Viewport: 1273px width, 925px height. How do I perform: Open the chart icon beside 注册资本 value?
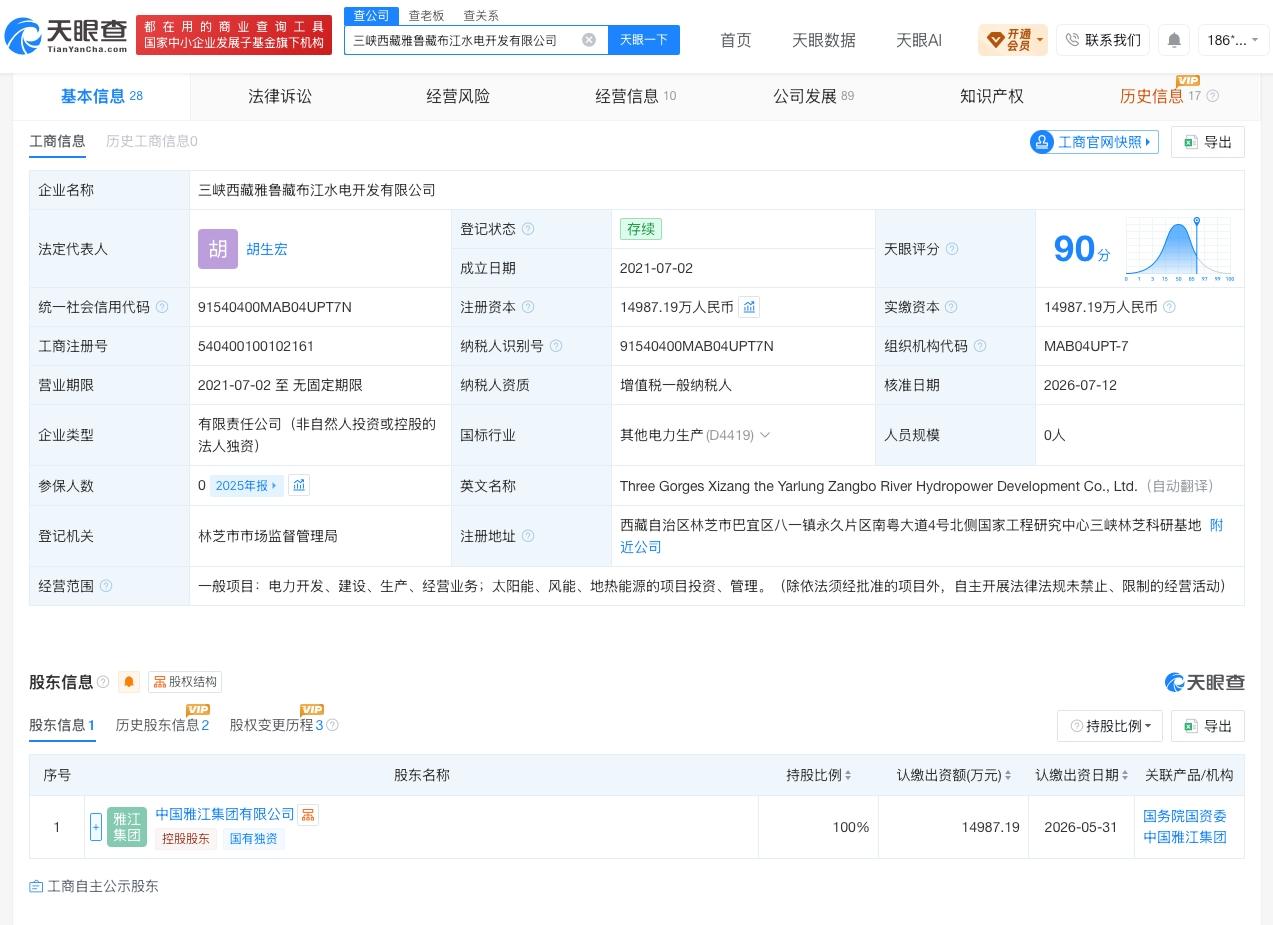tap(749, 307)
